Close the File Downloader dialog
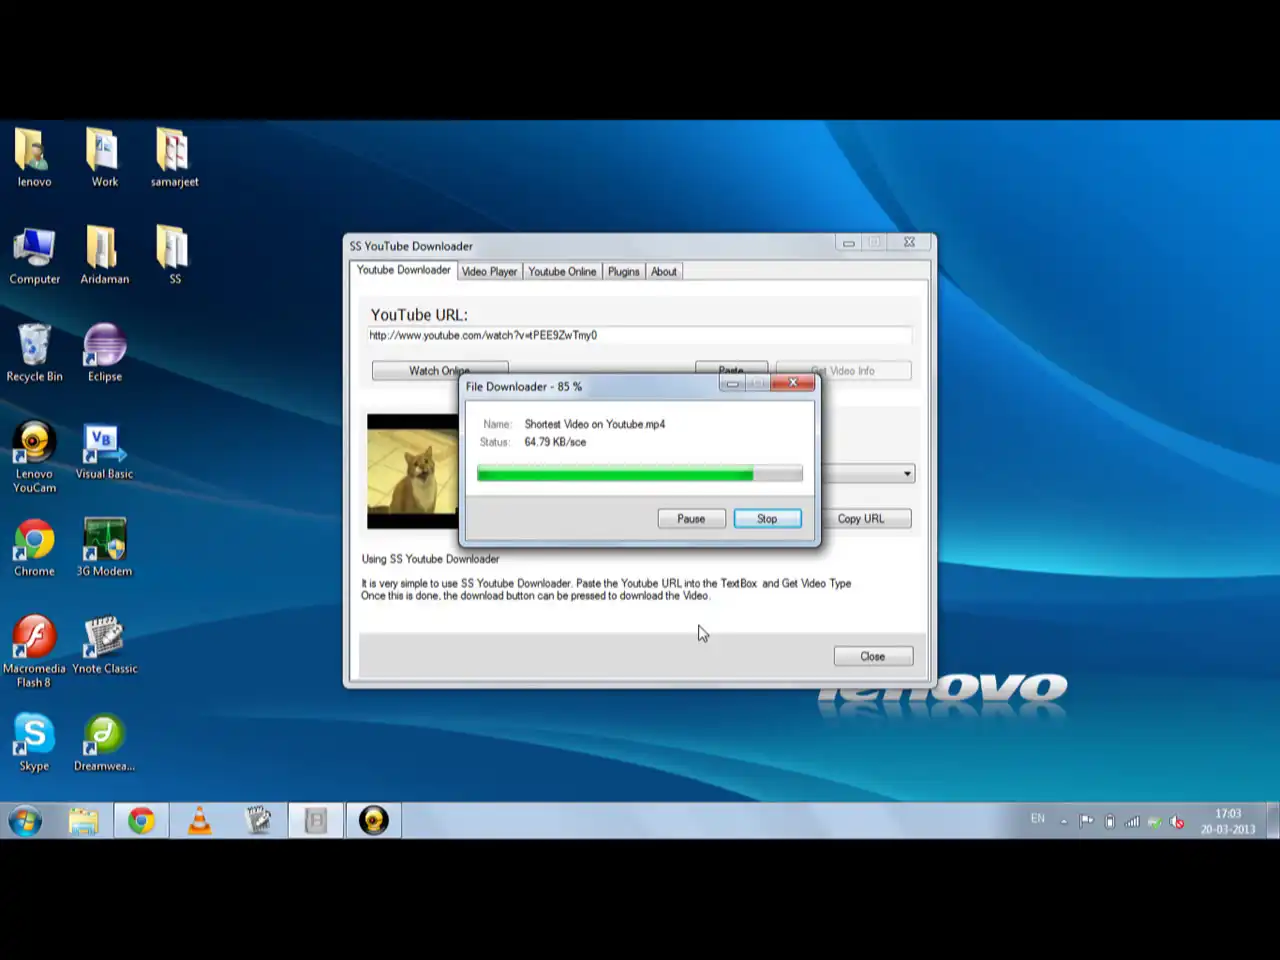 tap(793, 383)
